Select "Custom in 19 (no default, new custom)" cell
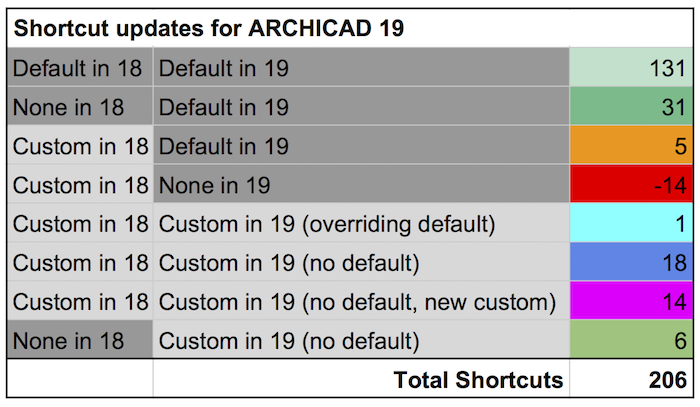700x407 pixels. (x=361, y=302)
